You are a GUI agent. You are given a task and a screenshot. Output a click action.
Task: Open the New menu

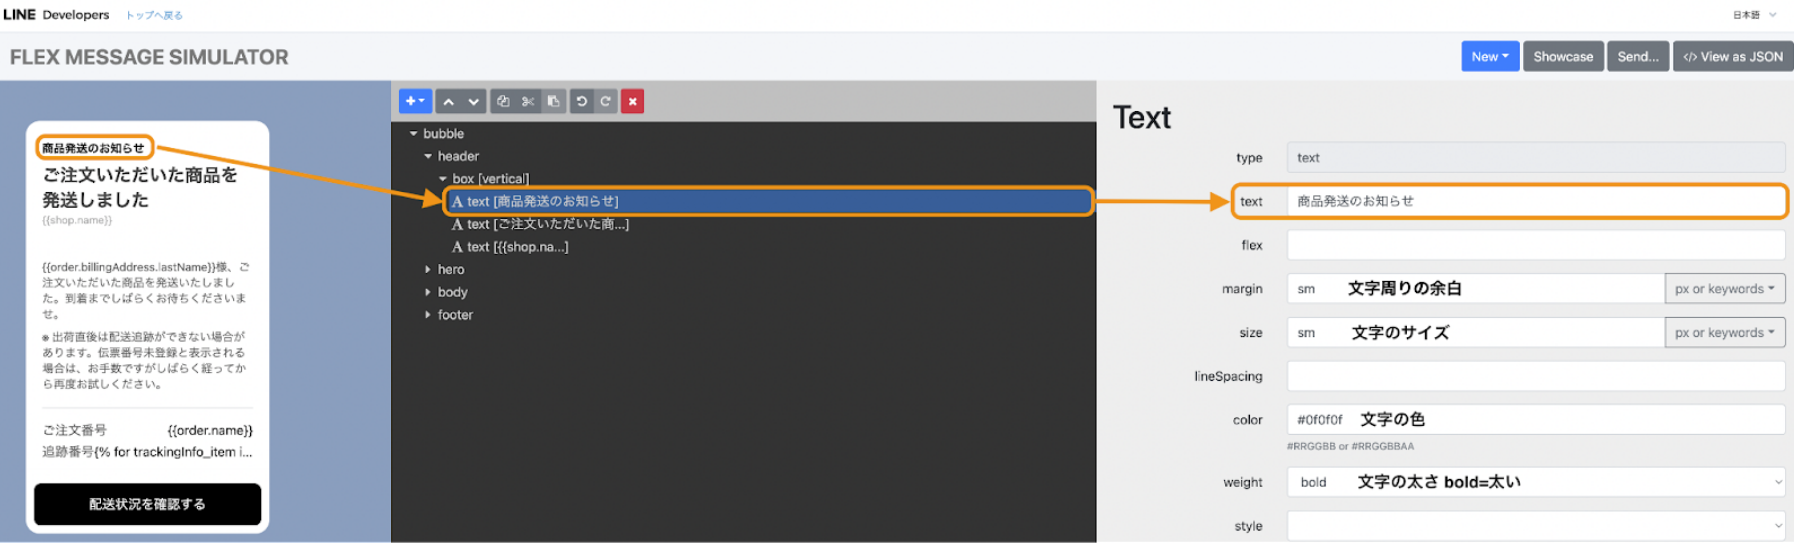[1489, 57]
